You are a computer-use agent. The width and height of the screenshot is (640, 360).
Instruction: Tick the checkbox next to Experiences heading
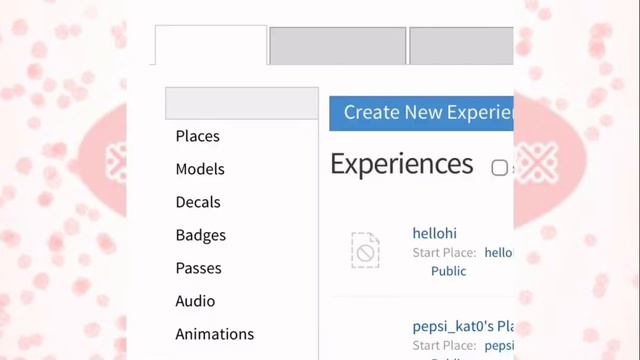point(500,168)
